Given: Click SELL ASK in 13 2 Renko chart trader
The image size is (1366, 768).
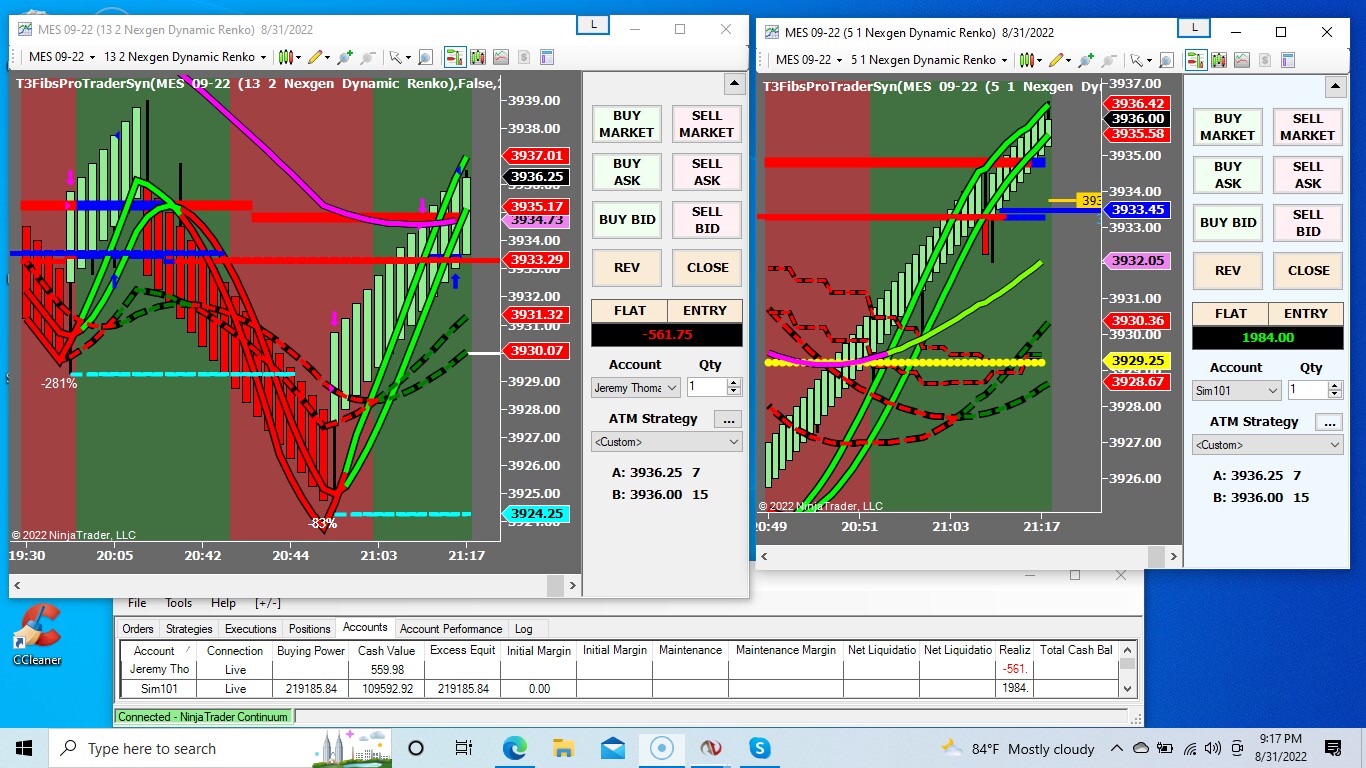Looking at the screenshot, I should 707,172.
